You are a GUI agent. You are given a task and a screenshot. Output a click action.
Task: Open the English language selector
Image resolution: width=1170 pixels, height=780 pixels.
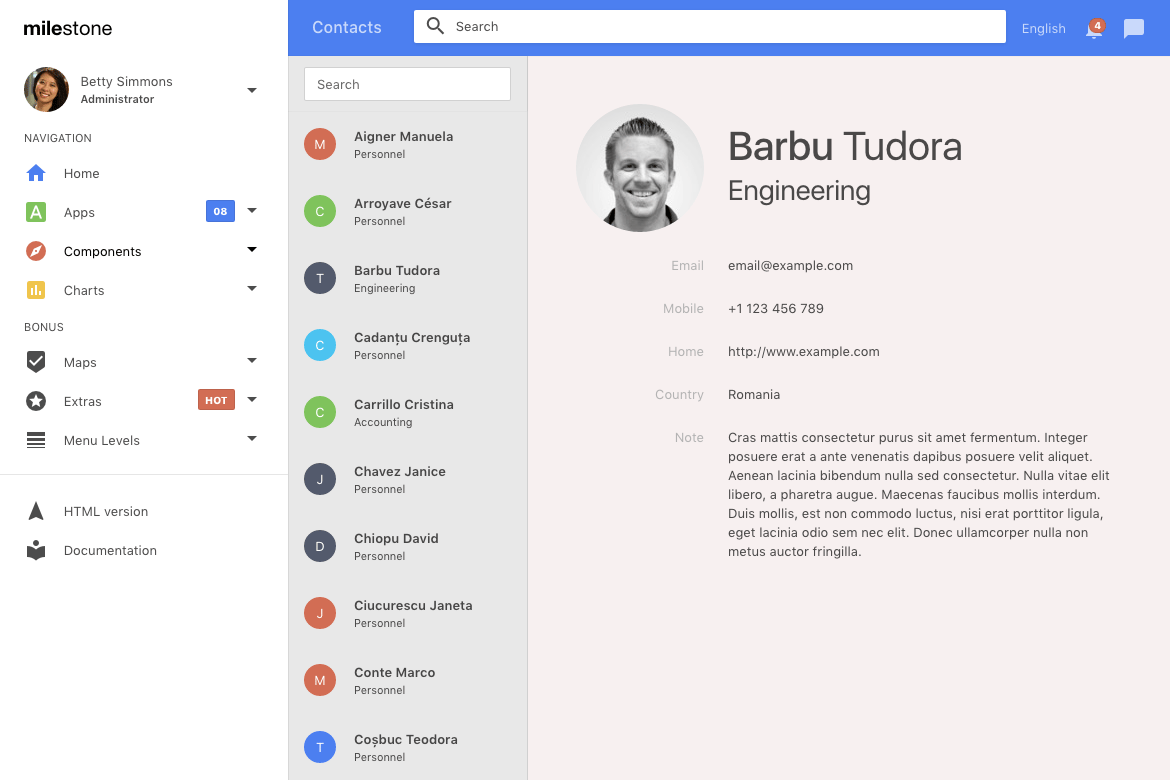[x=1043, y=28]
